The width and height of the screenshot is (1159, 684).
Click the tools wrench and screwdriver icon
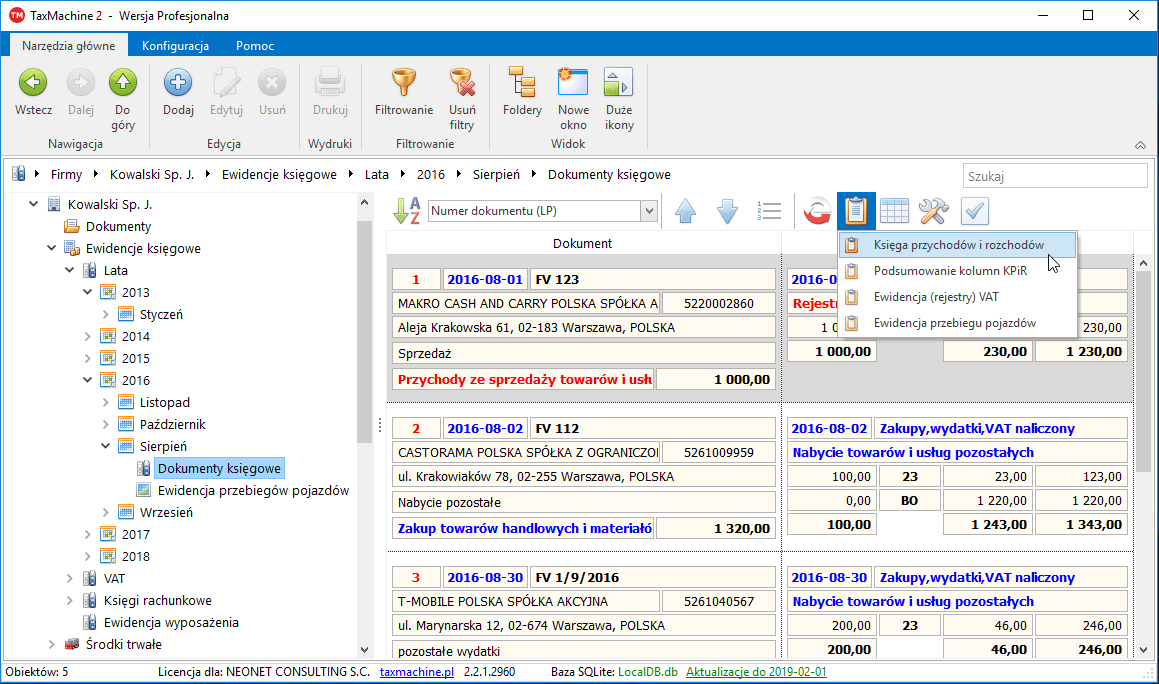pyautogui.click(x=933, y=211)
